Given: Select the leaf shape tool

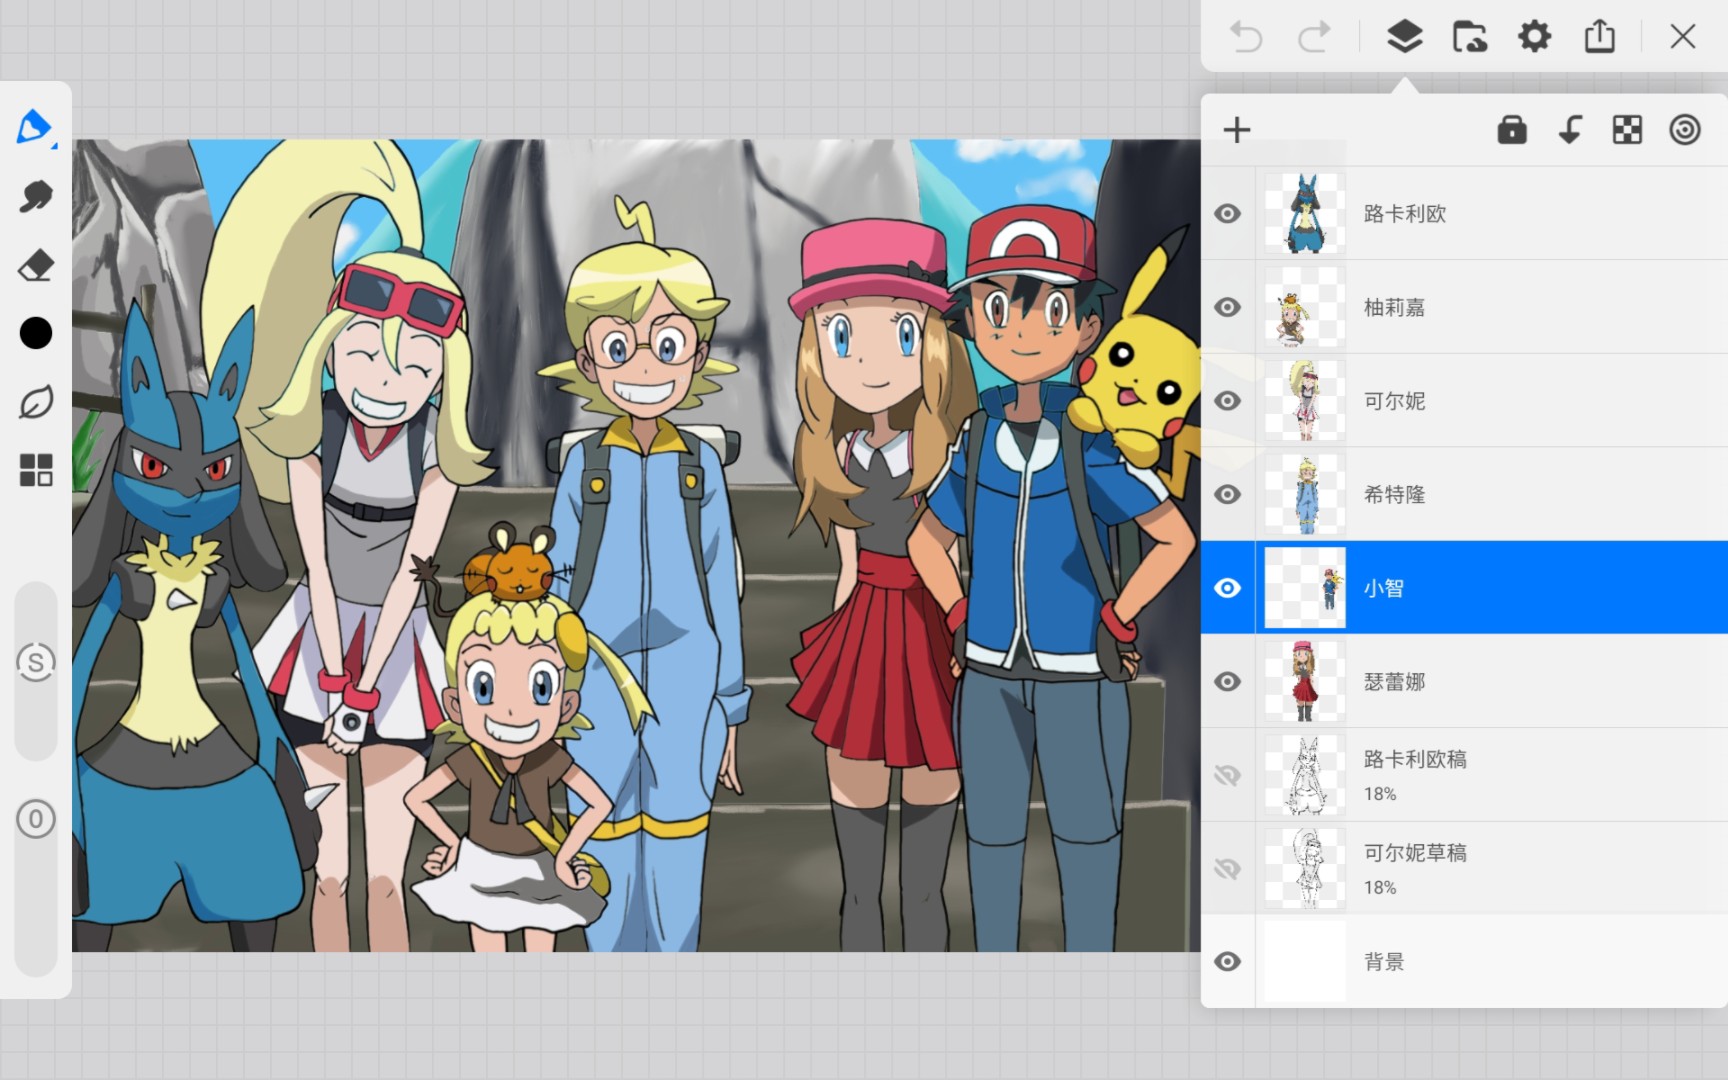Looking at the screenshot, I should pyautogui.click(x=36, y=403).
